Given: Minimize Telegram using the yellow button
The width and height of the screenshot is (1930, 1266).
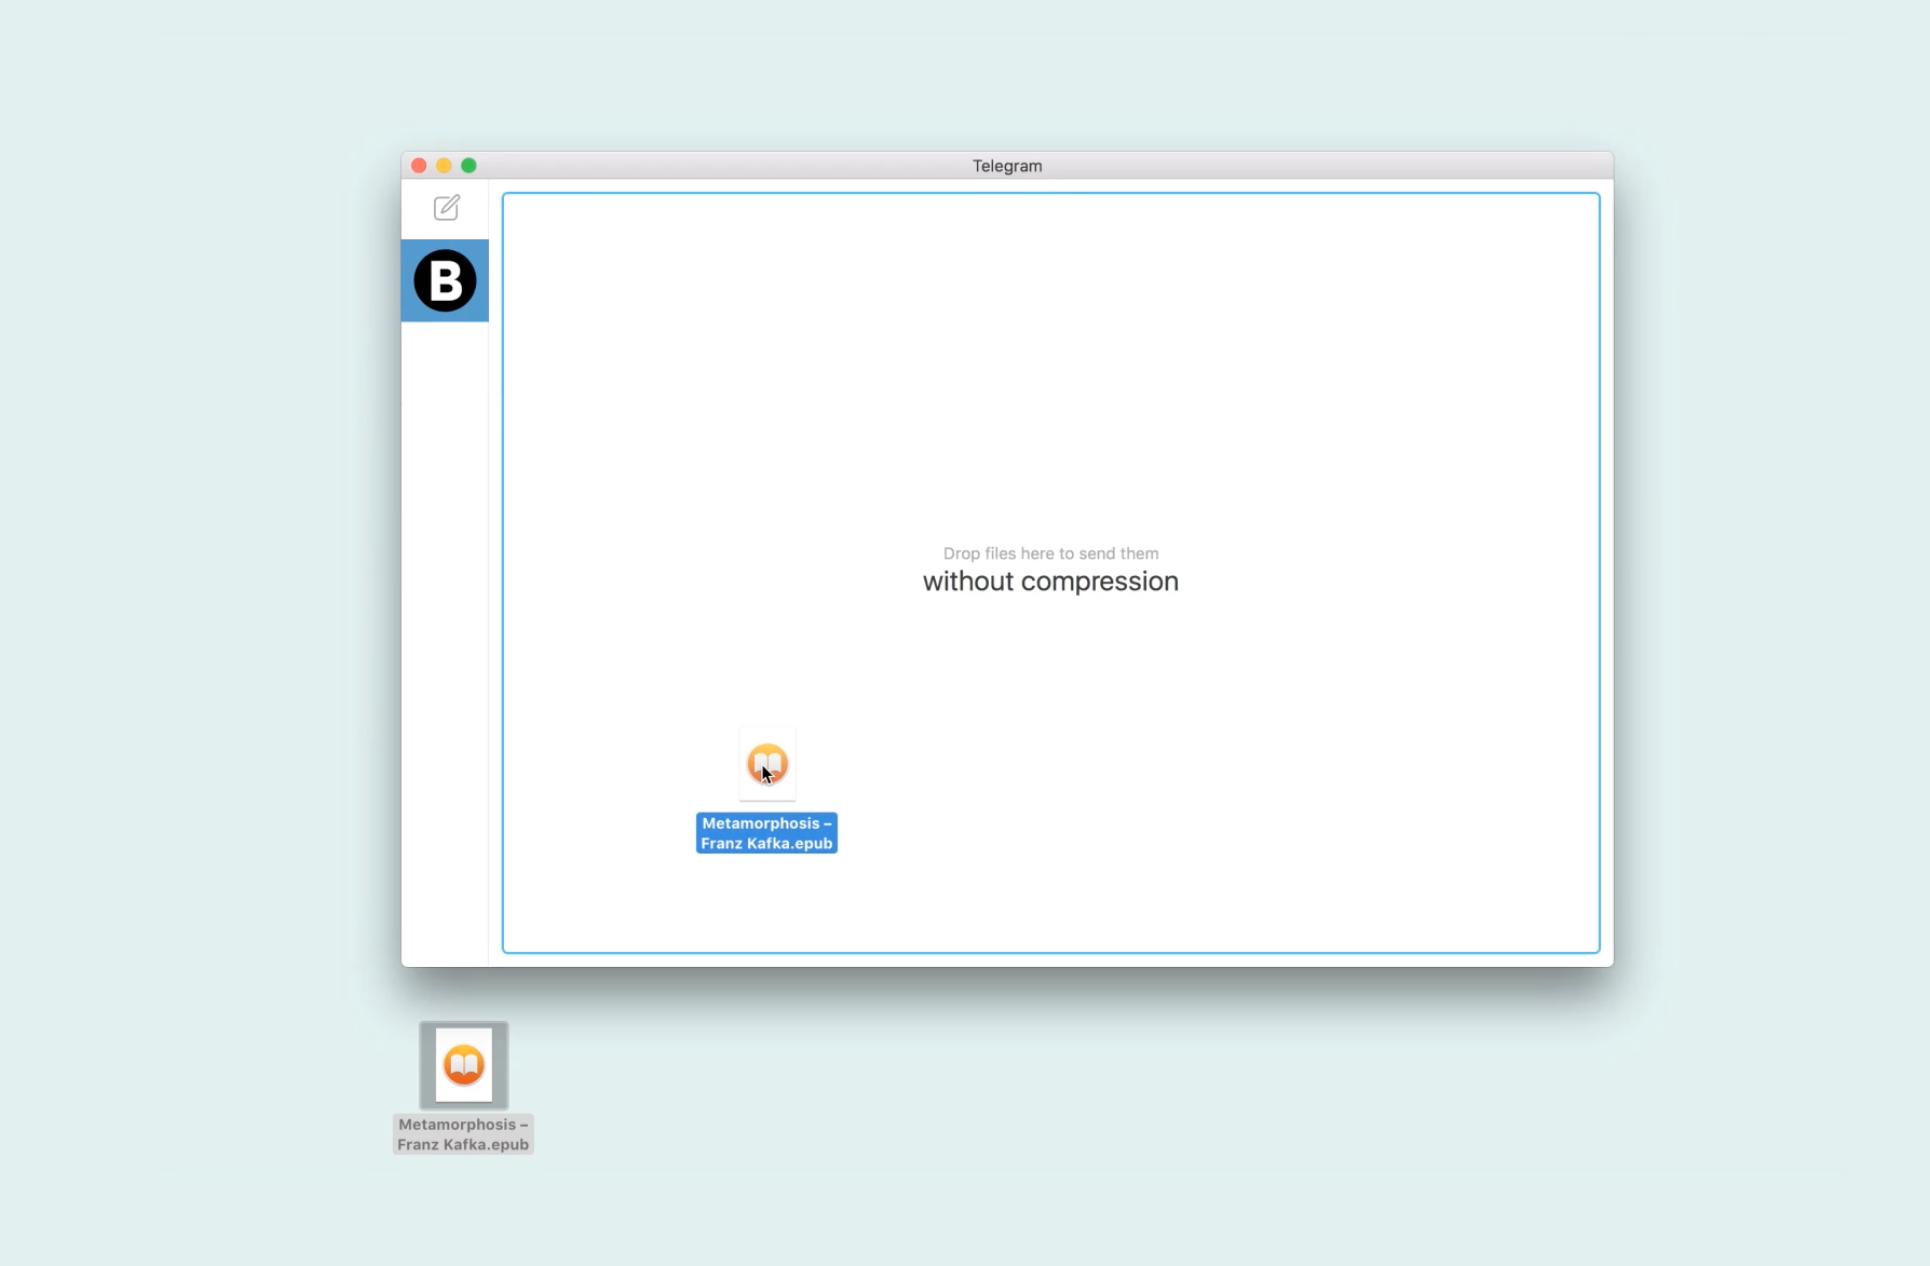Looking at the screenshot, I should coord(444,166).
